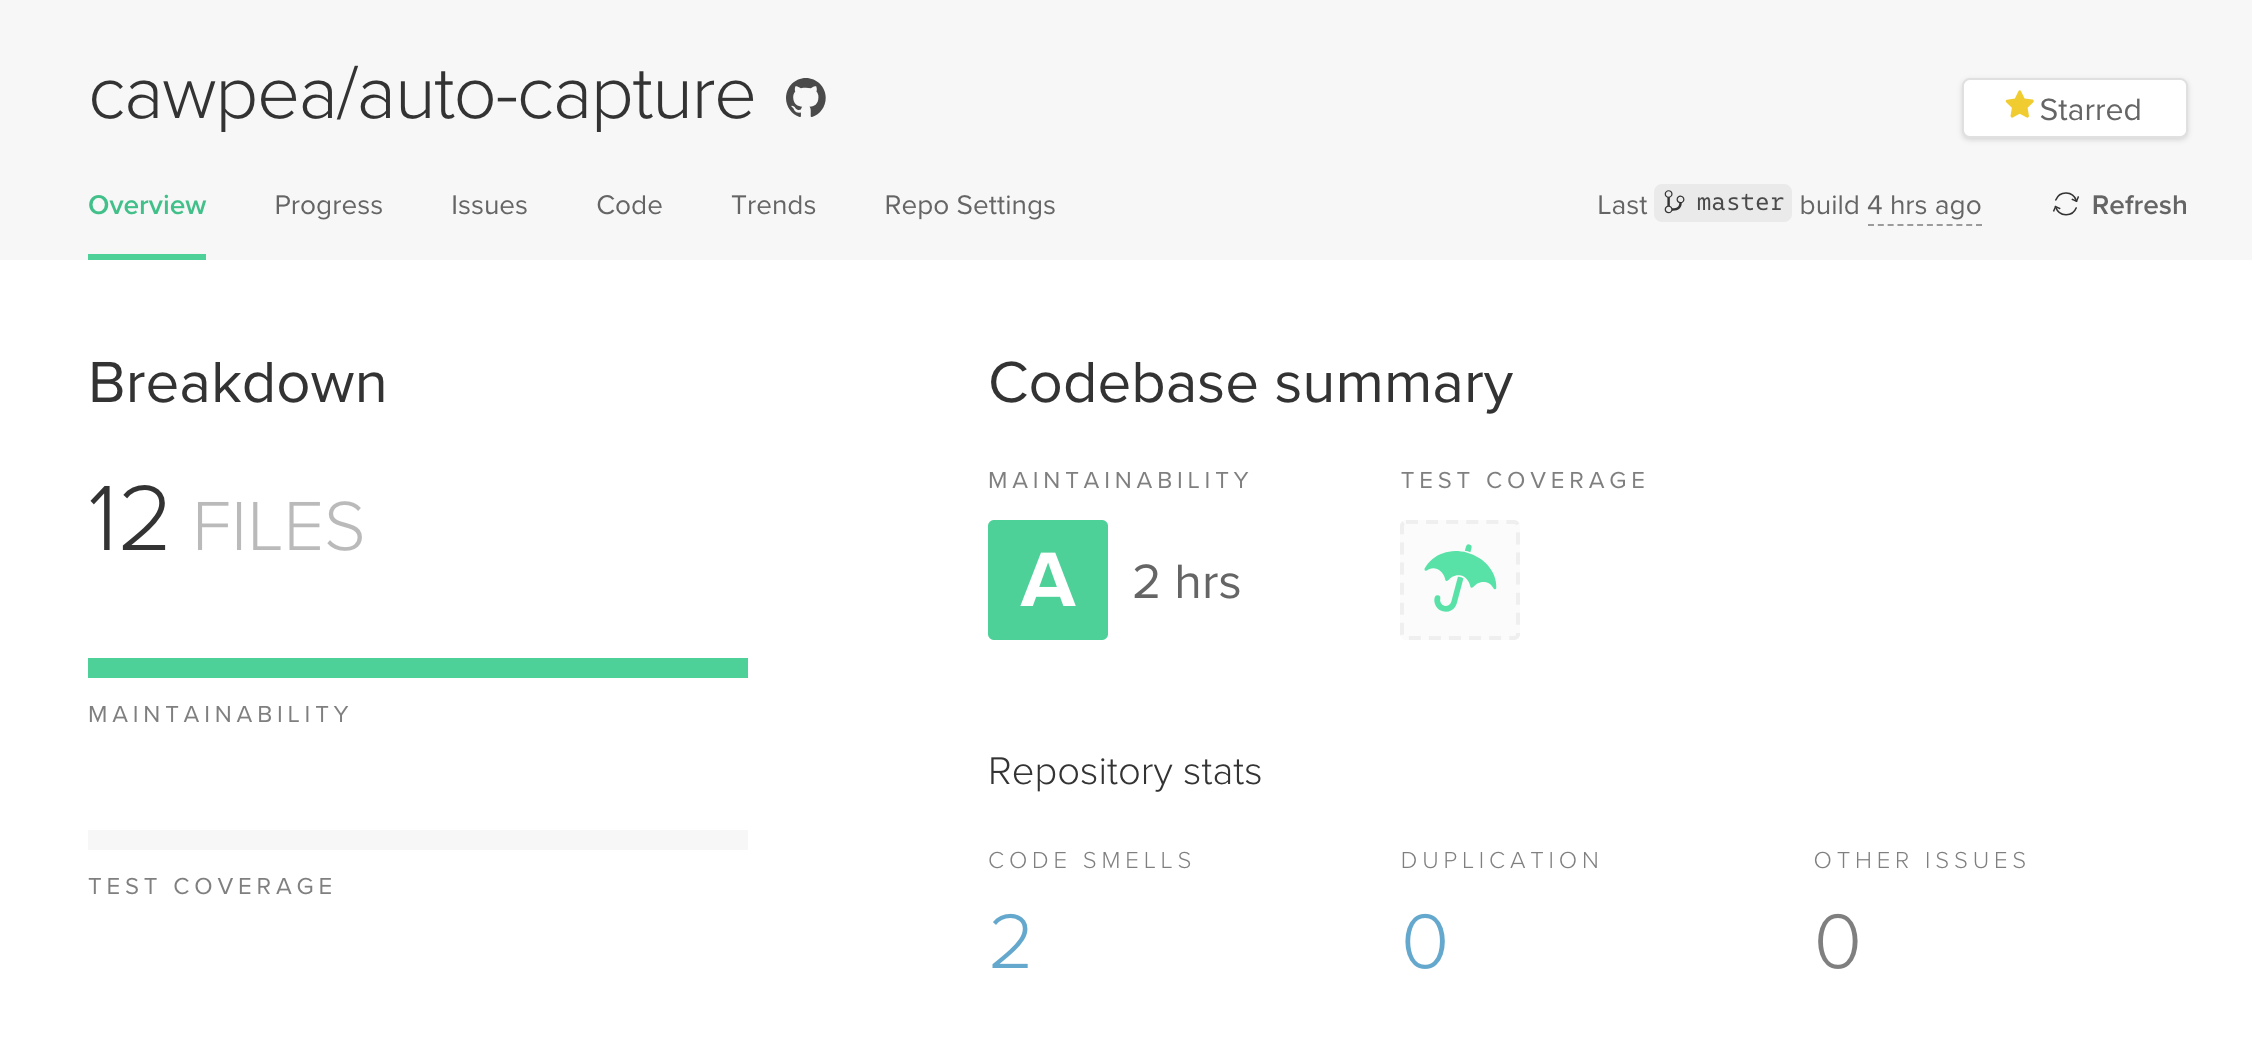This screenshot has height=1046, width=2252.
Task: Click the empty test coverage bar
Action: coord(418,840)
